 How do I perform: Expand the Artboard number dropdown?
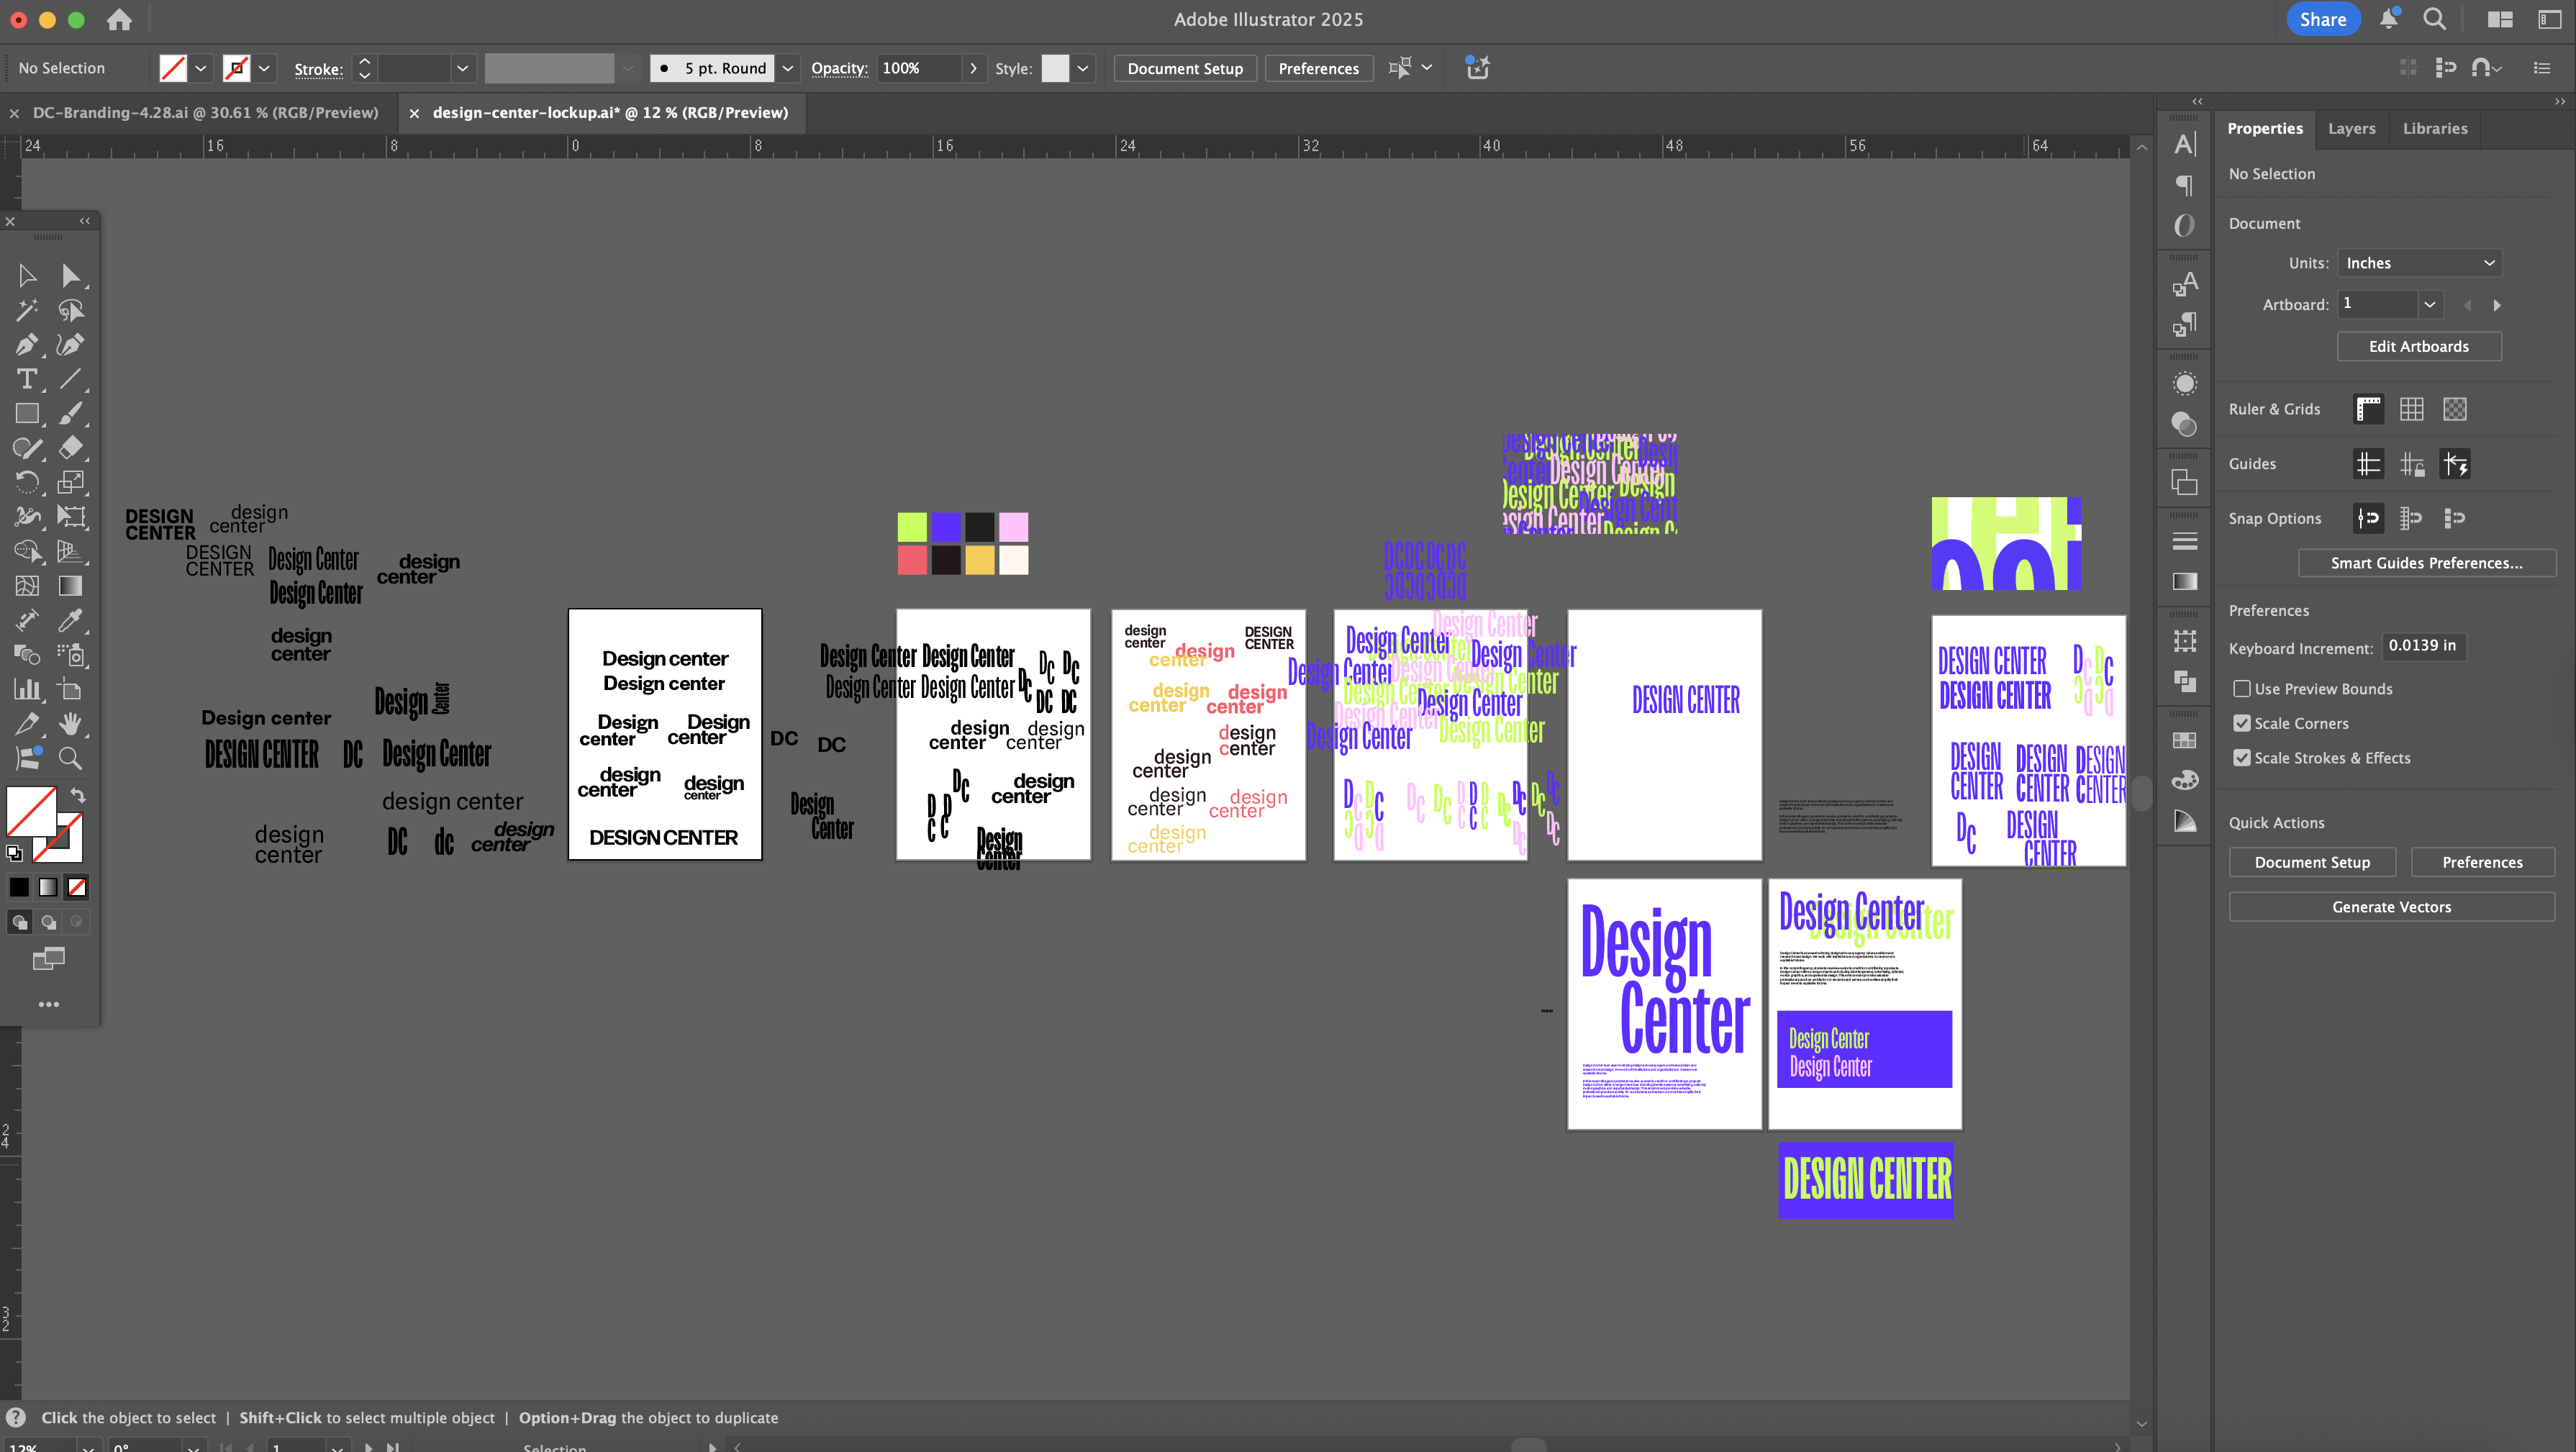(x=2430, y=304)
